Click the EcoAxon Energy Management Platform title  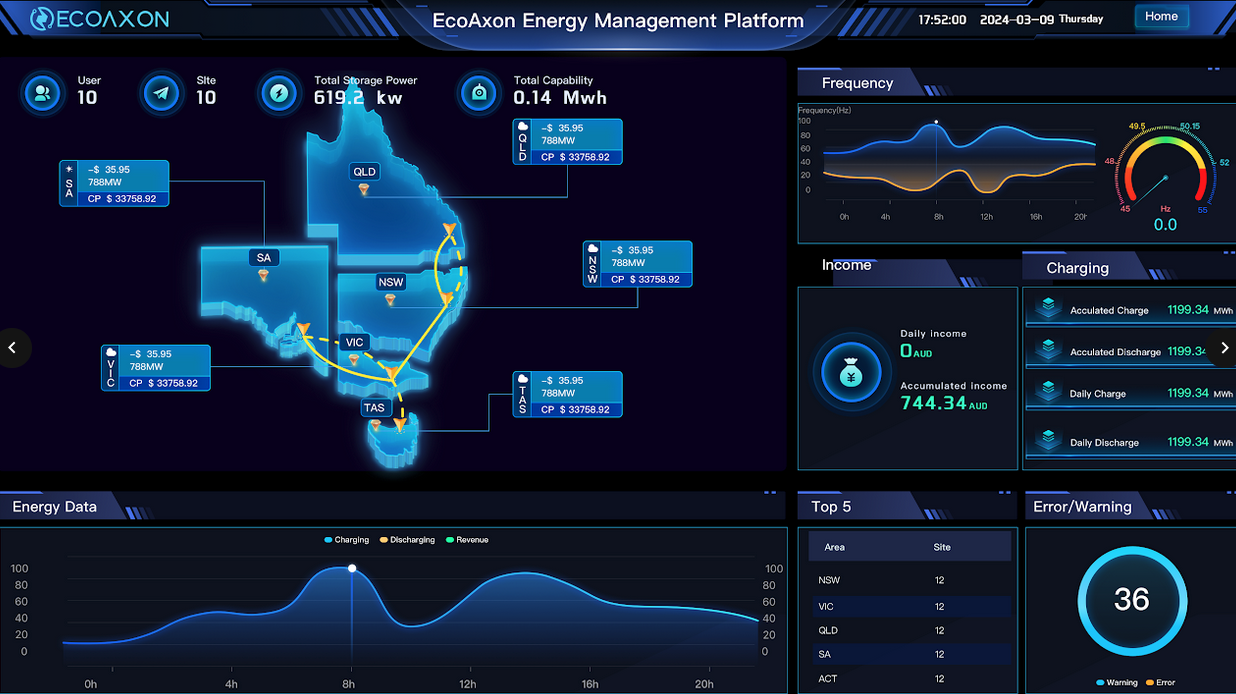pos(618,20)
